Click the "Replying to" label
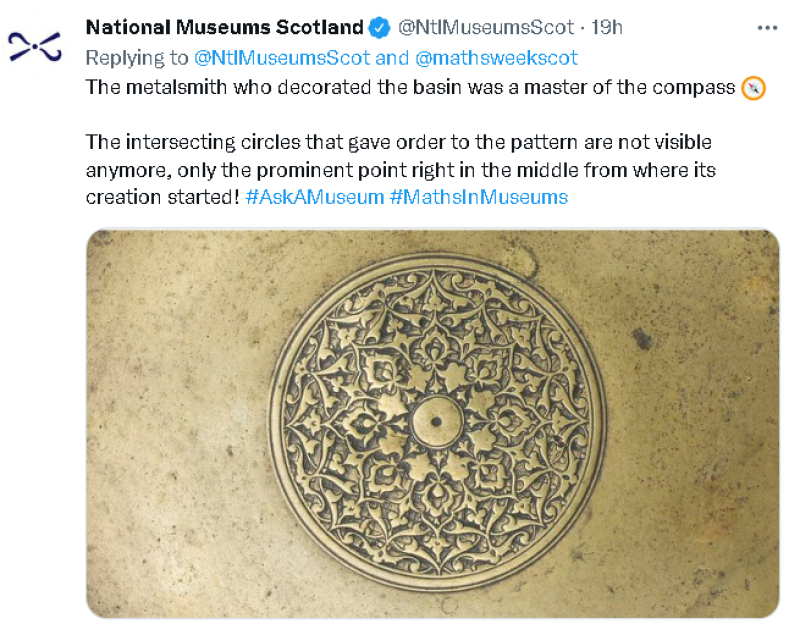 (x=137, y=58)
